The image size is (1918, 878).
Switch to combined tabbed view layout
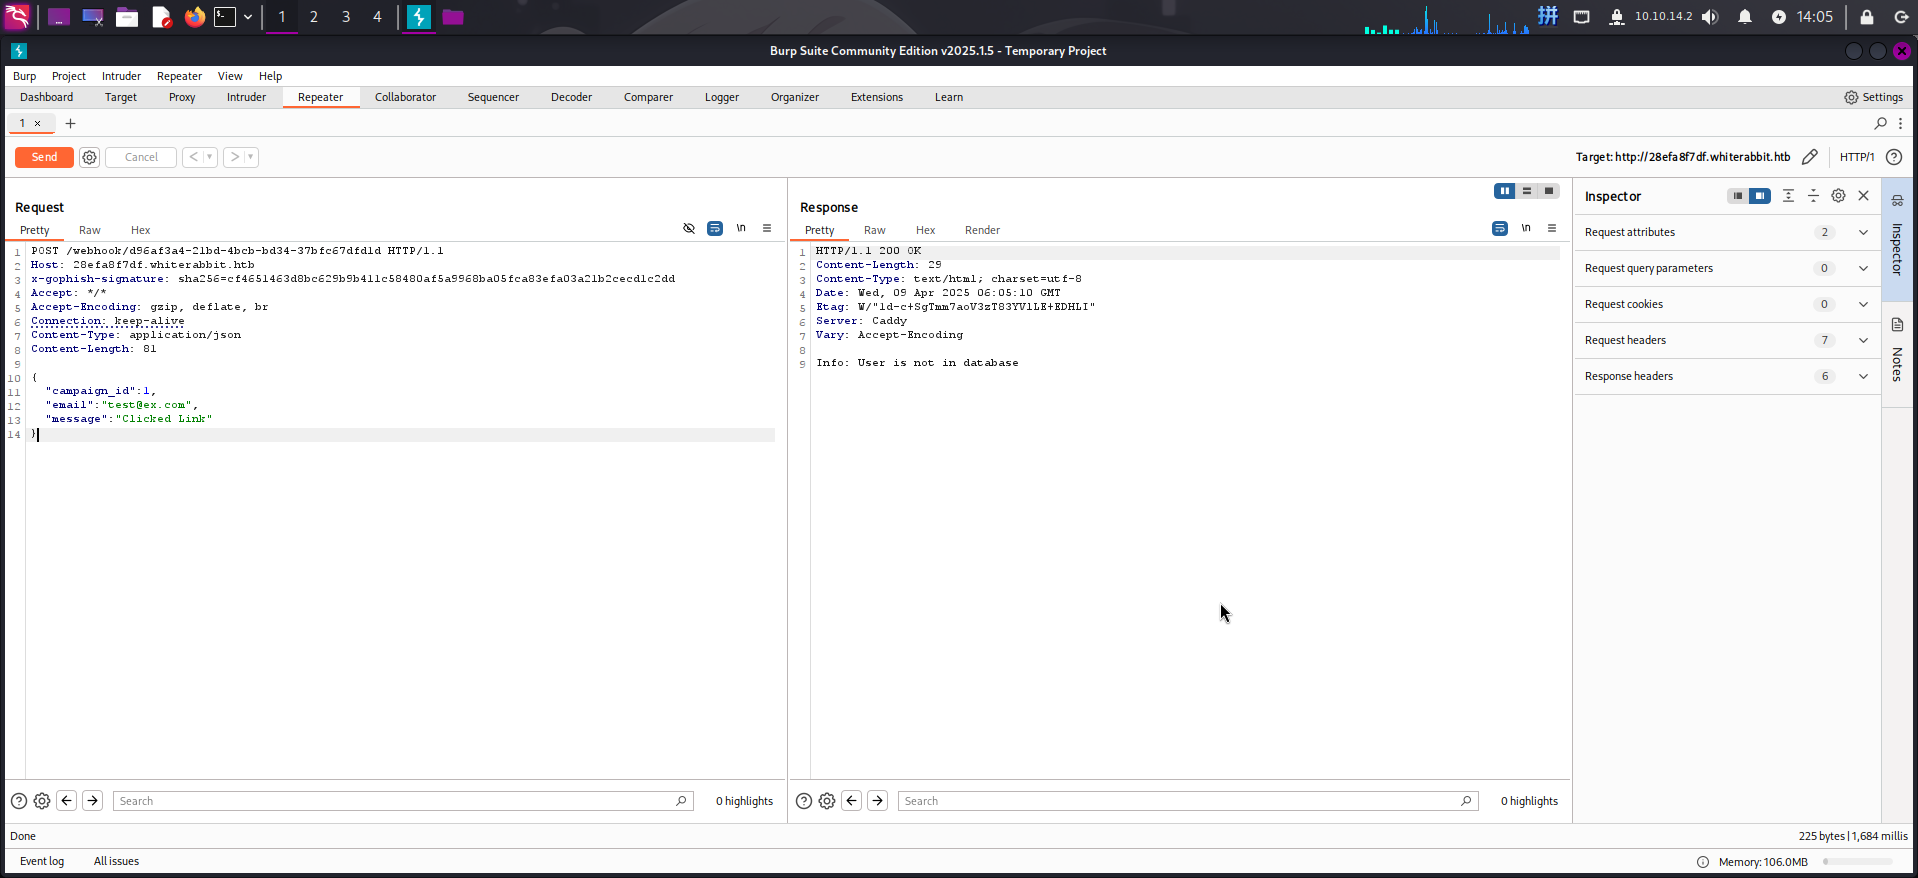1549,191
